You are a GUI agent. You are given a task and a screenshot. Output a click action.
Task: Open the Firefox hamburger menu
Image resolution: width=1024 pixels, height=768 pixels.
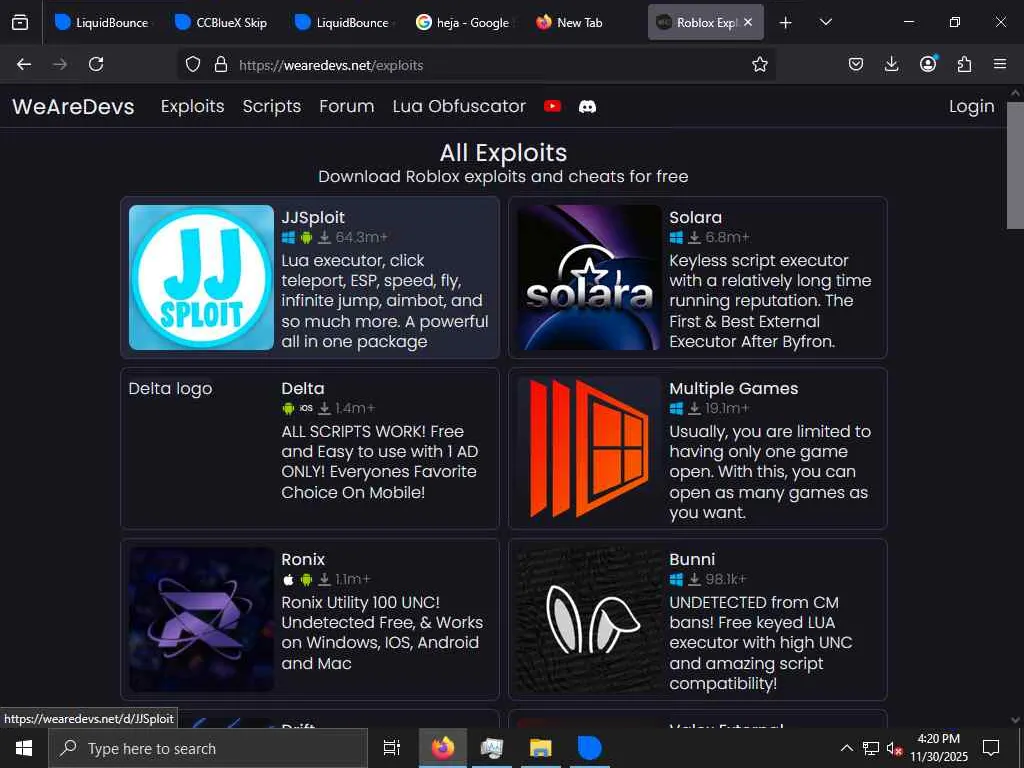pyautogui.click(x=1000, y=64)
